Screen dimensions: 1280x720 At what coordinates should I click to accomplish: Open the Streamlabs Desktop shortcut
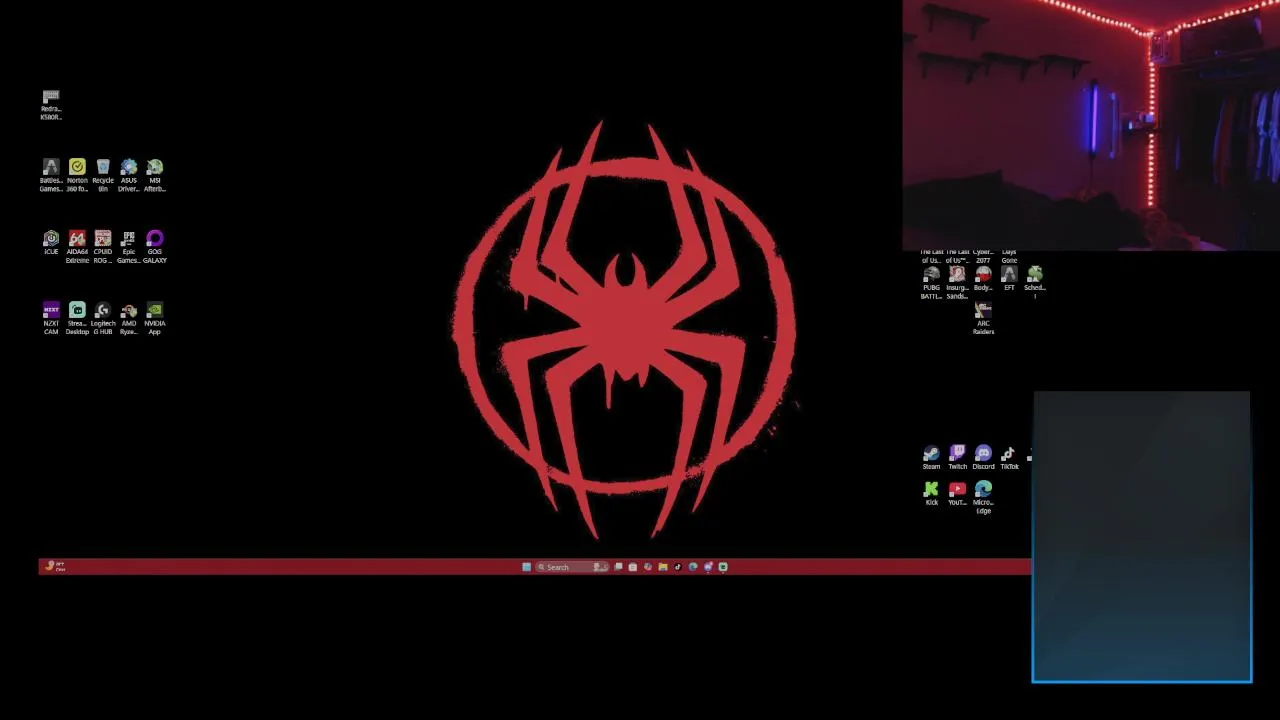(77, 319)
